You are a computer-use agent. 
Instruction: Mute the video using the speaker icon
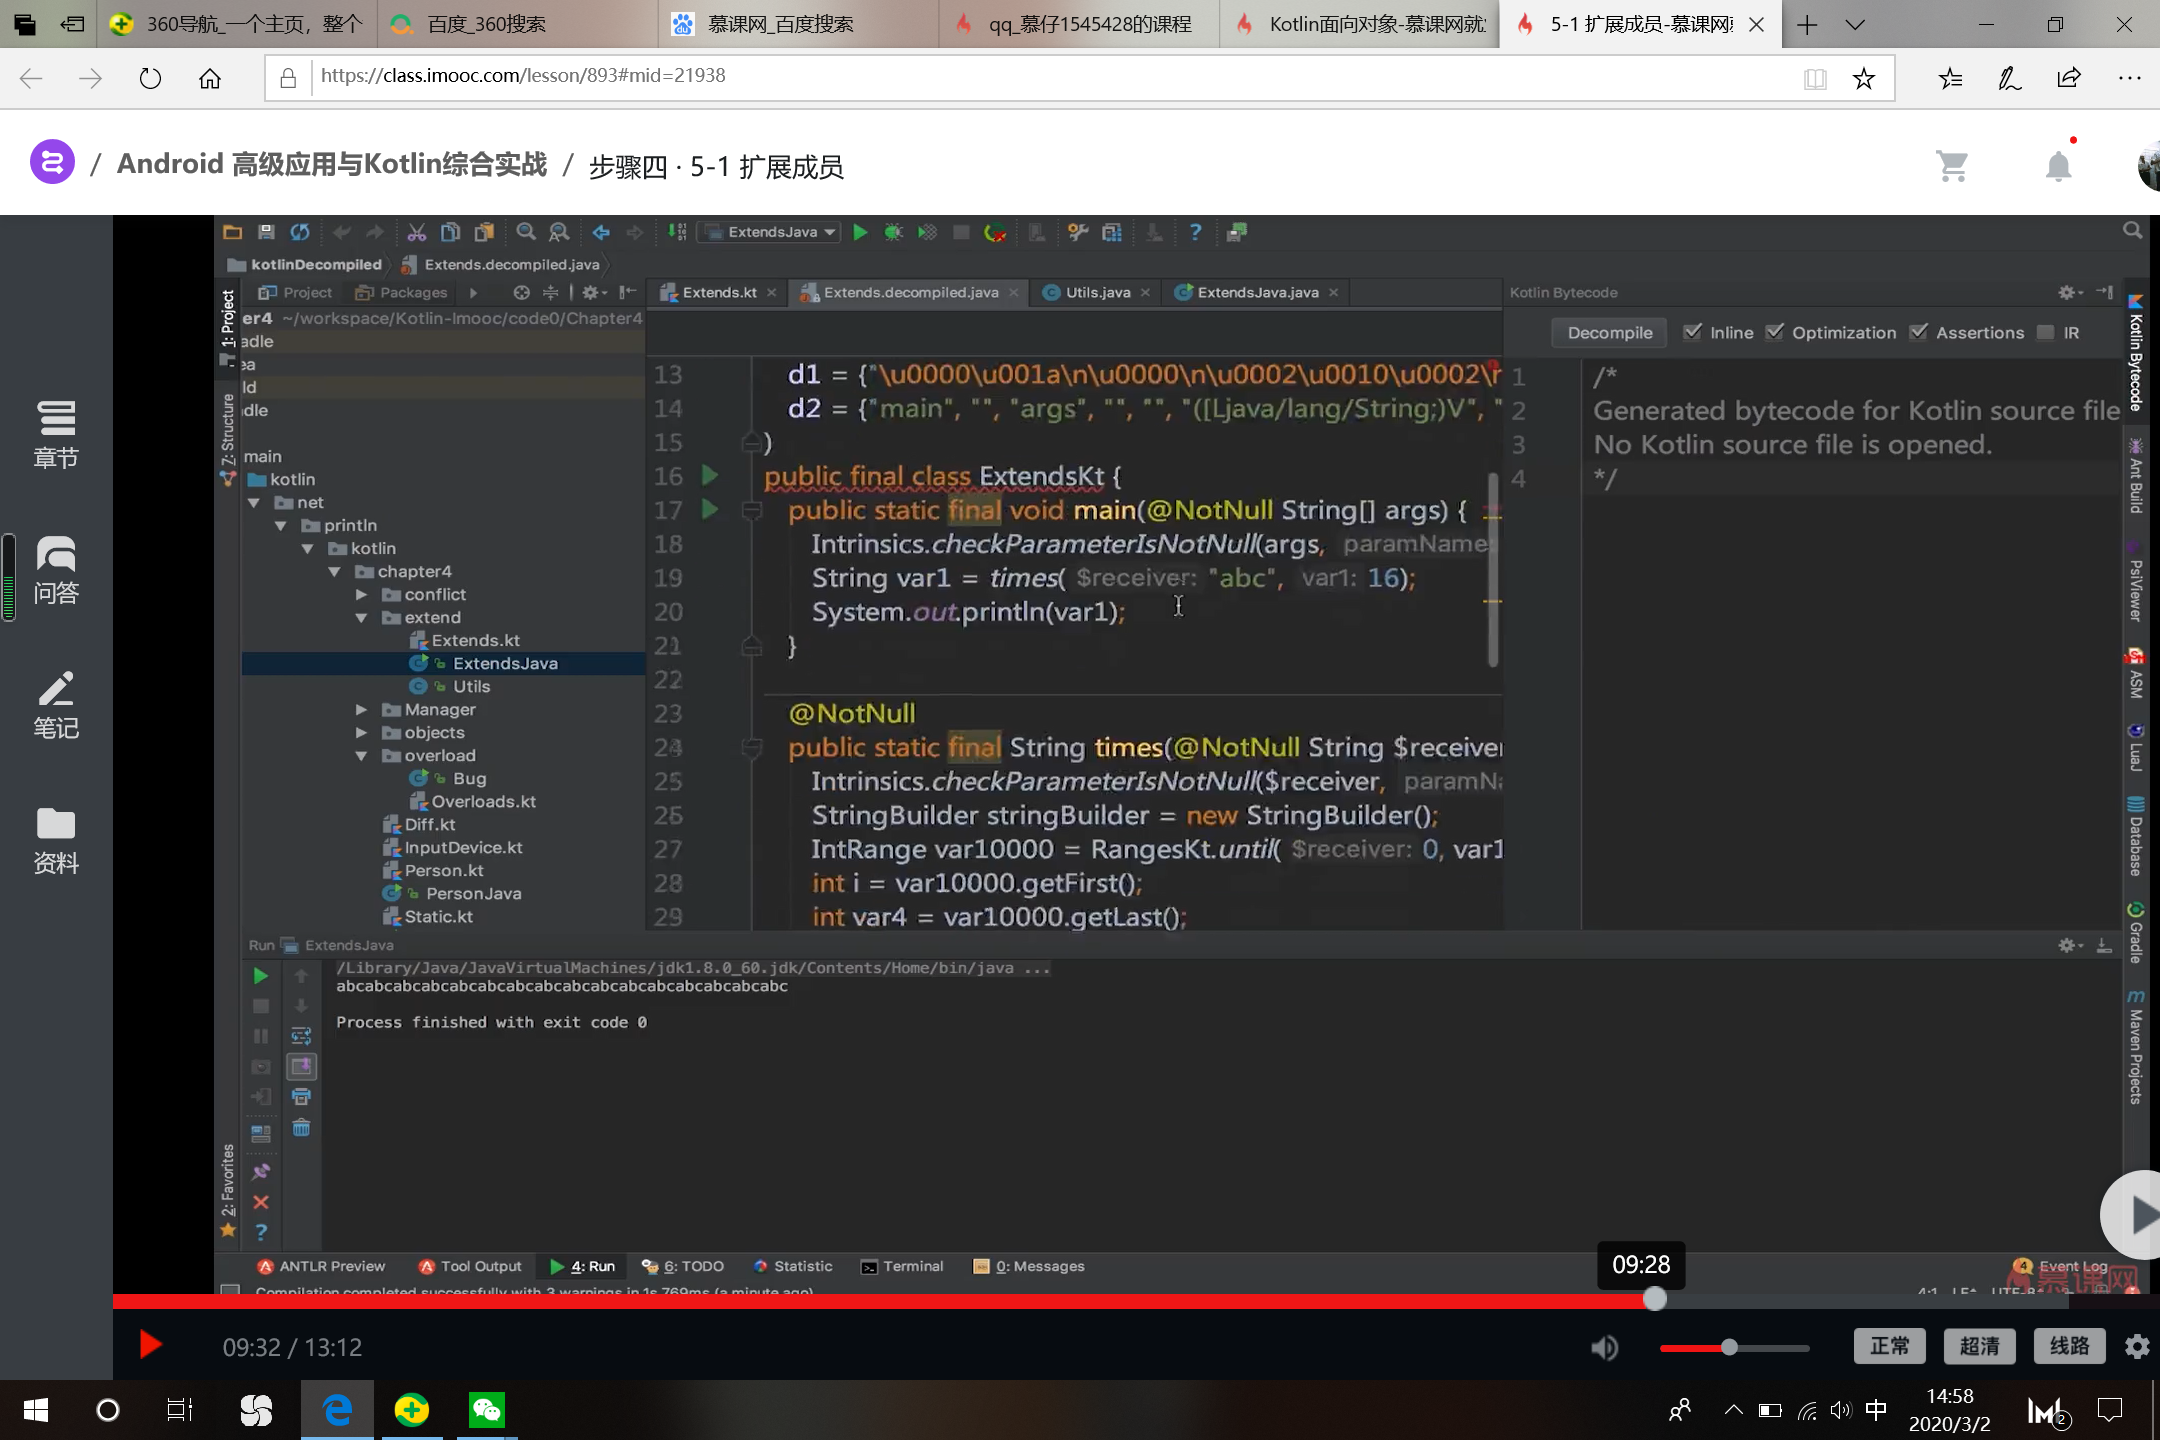pyautogui.click(x=1604, y=1347)
